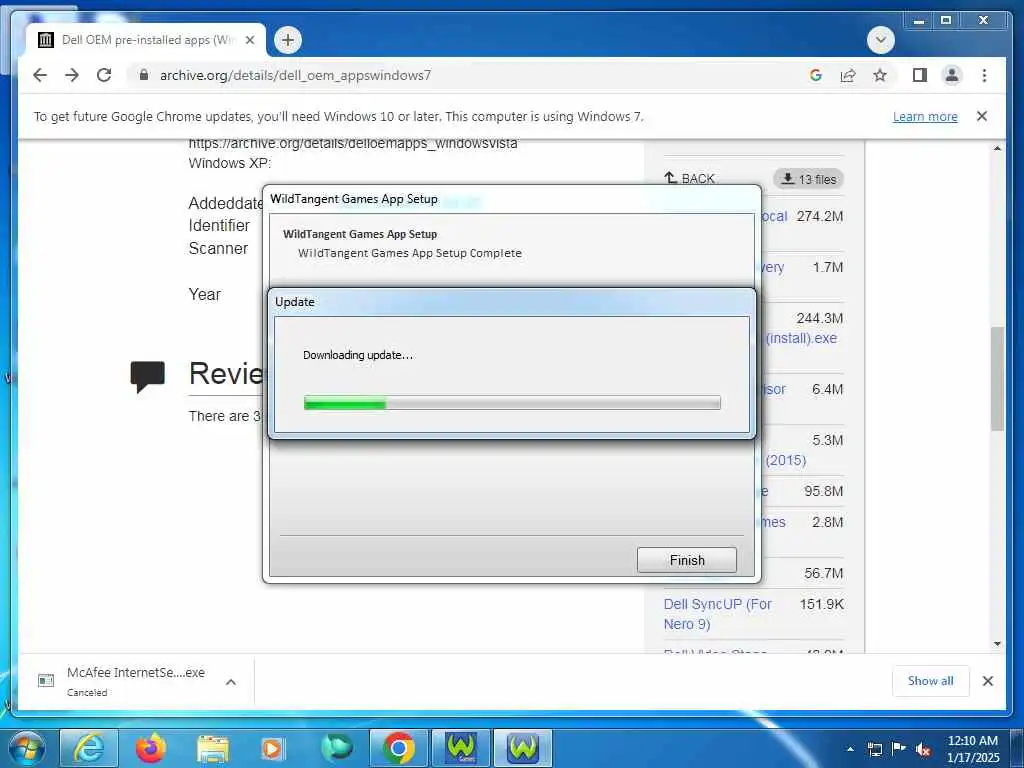
Task: Open the Google search side icon
Action: pyautogui.click(x=815, y=75)
